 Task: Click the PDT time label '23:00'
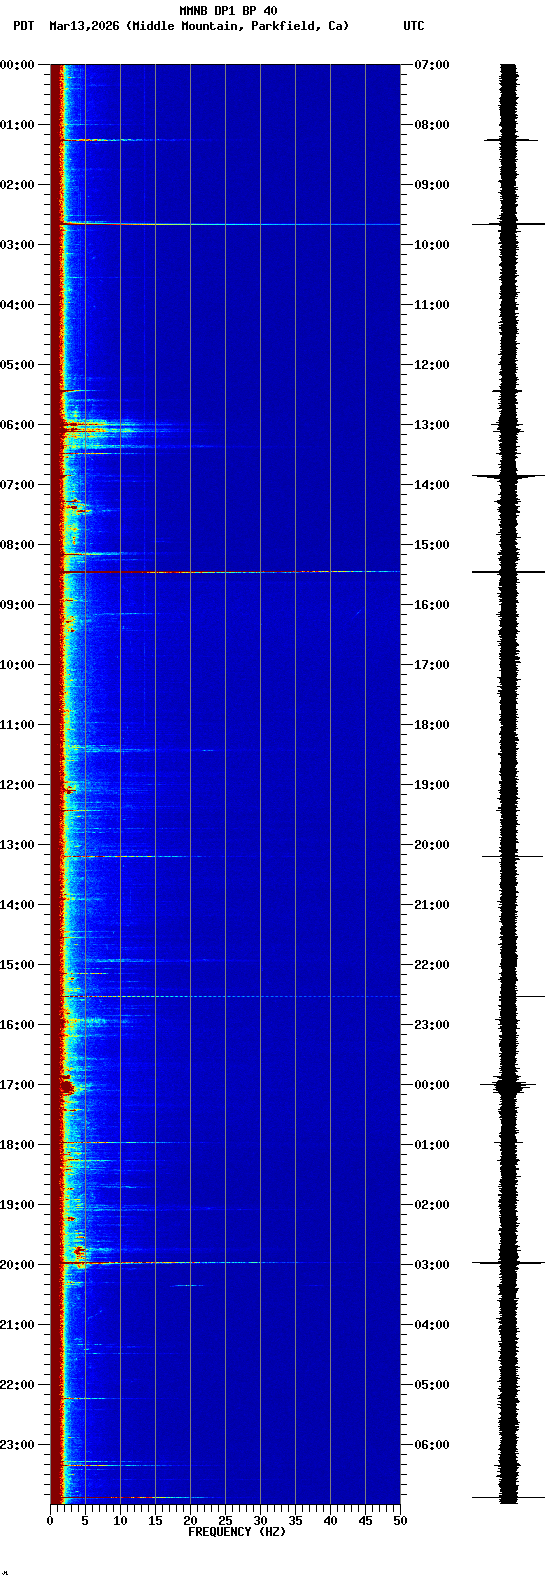pyautogui.click(x=17, y=1445)
